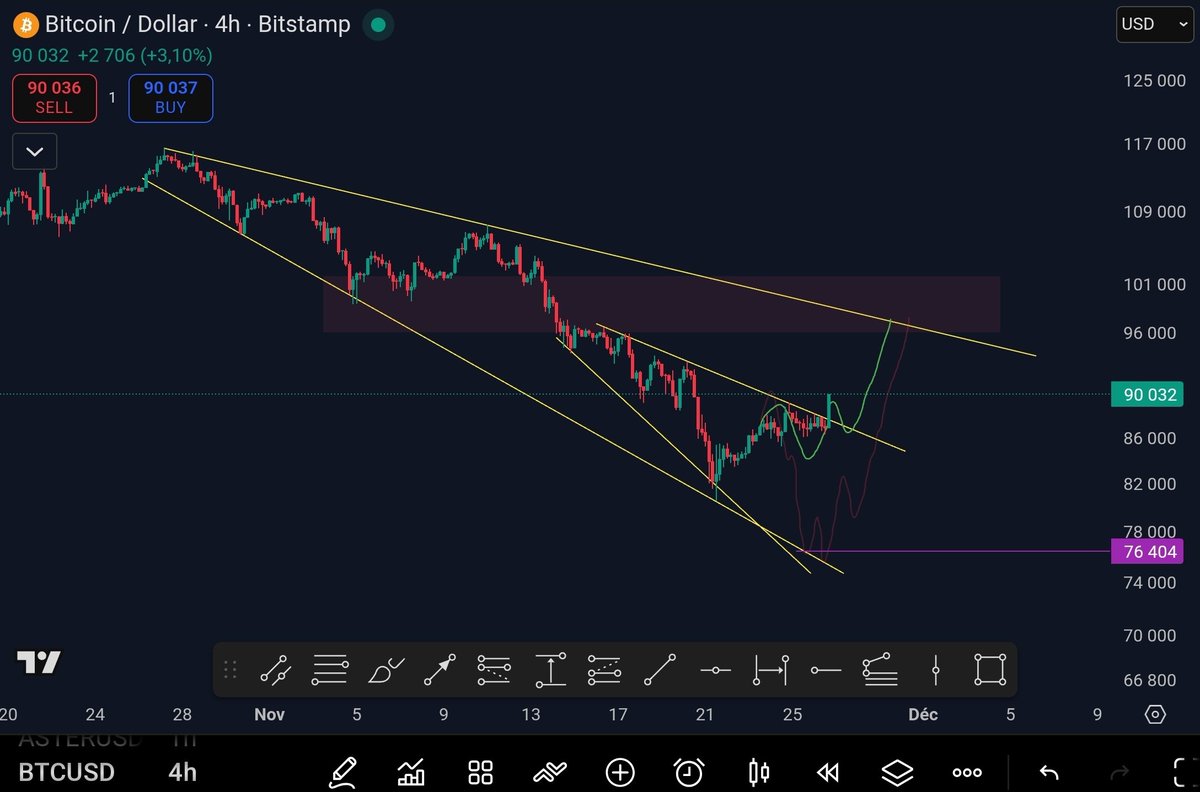Expand the chevron below the Sell button

[x=34, y=151]
